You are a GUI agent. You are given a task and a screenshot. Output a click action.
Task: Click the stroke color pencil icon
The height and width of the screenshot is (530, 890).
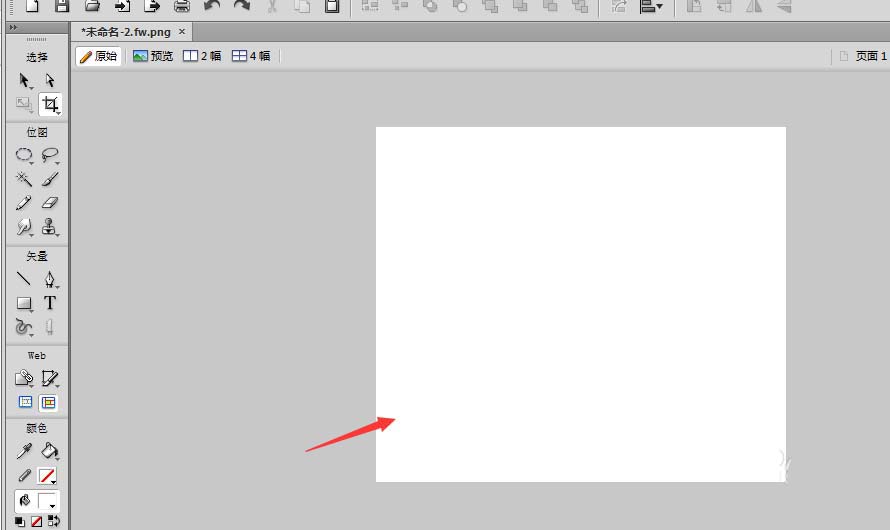coord(24,476)
